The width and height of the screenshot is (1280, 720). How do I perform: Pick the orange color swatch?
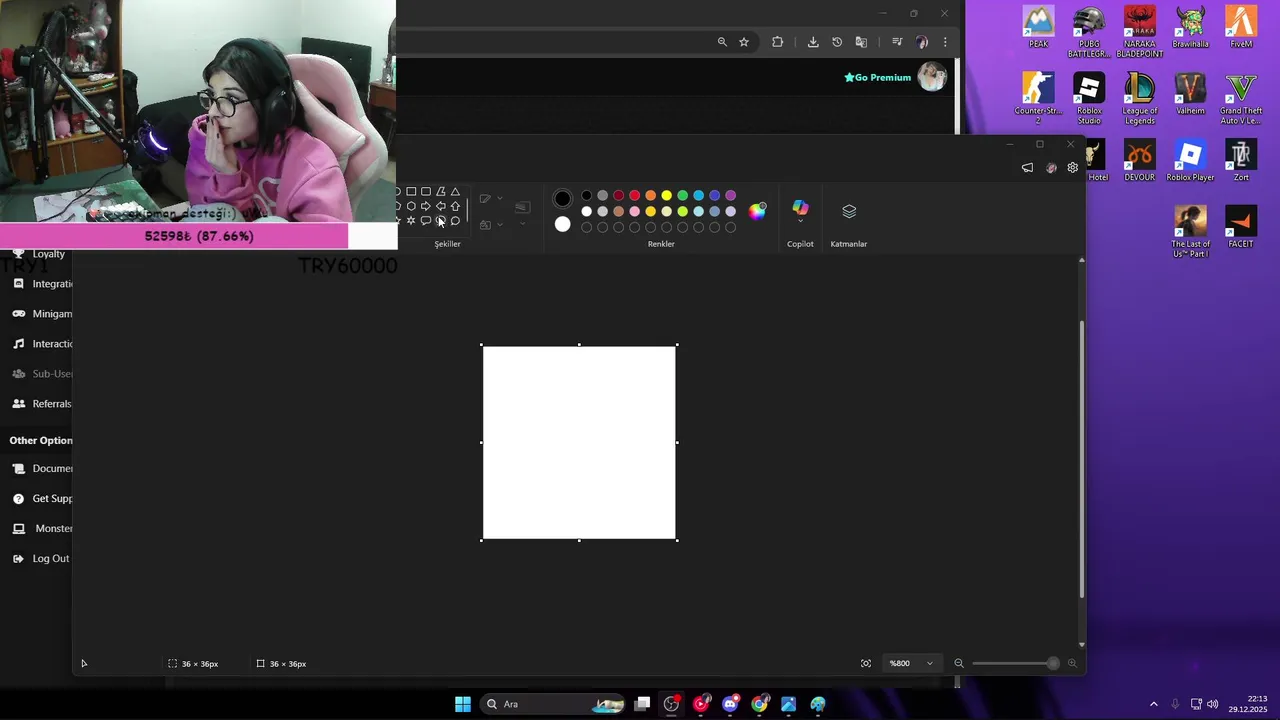[651, 195]
